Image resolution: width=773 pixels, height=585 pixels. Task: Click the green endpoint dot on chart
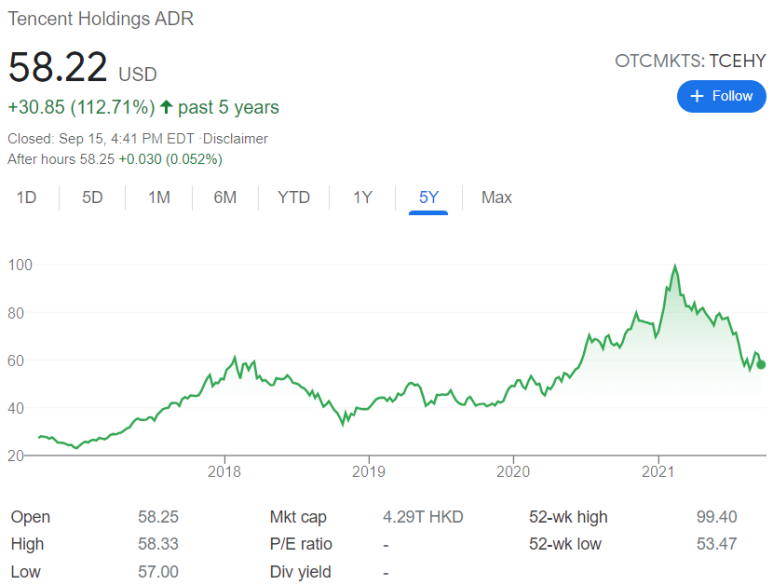(x=761, y=365)
